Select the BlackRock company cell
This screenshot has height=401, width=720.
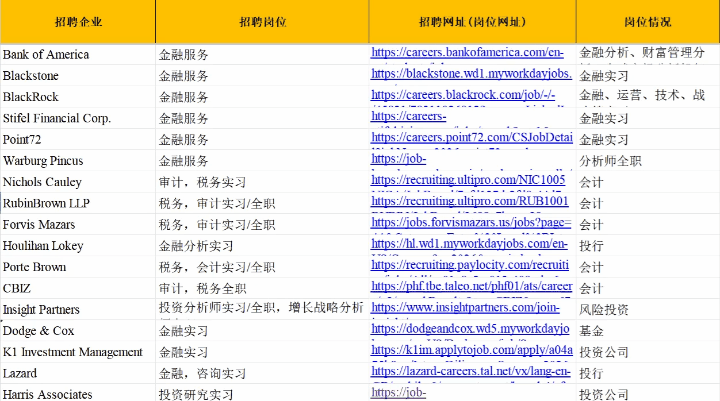point(78,97)
